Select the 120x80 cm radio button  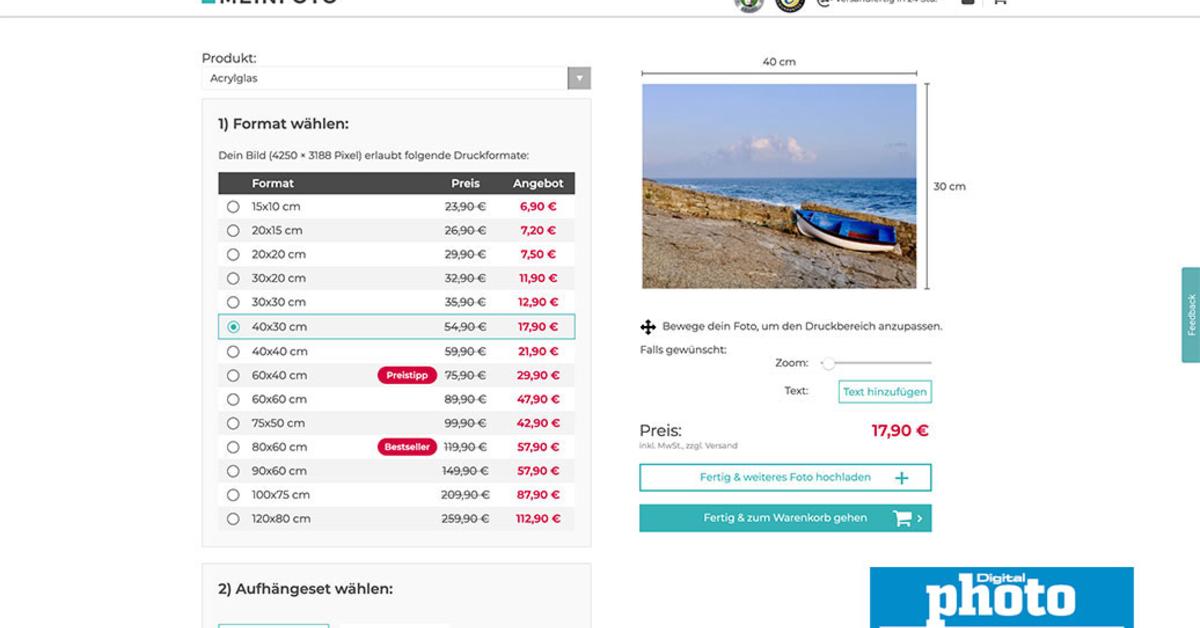[x=233, y=519]
